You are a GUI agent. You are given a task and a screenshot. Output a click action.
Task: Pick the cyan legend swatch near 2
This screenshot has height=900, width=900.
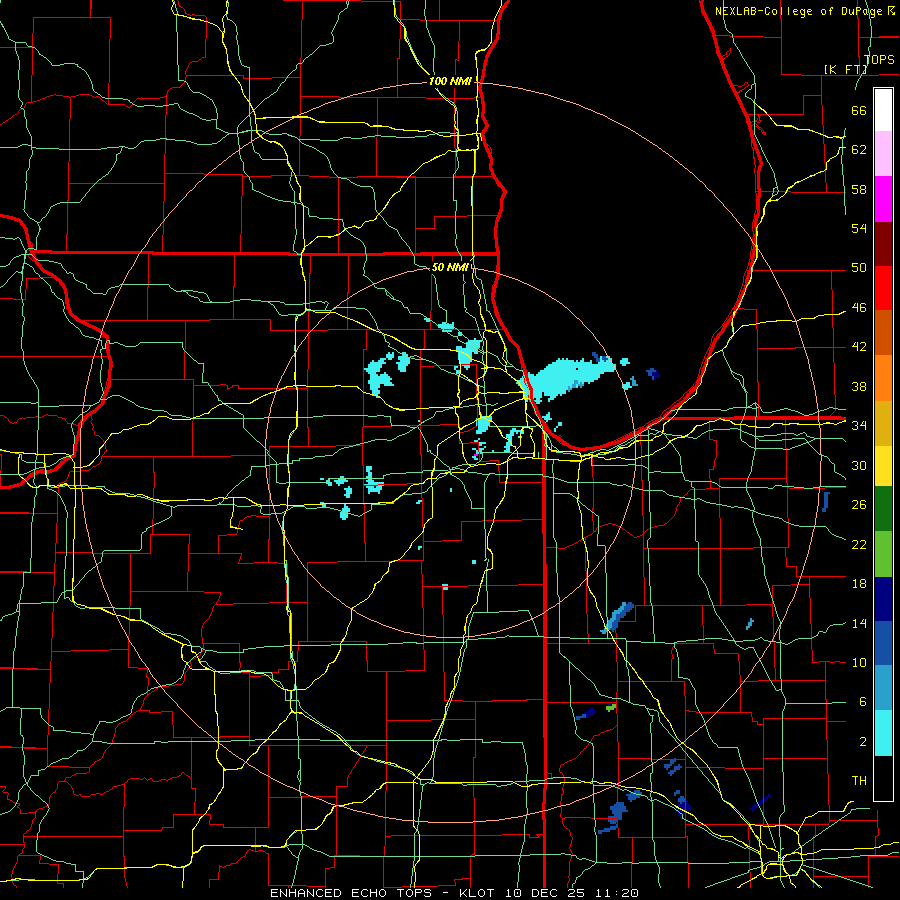pos(883,733)
